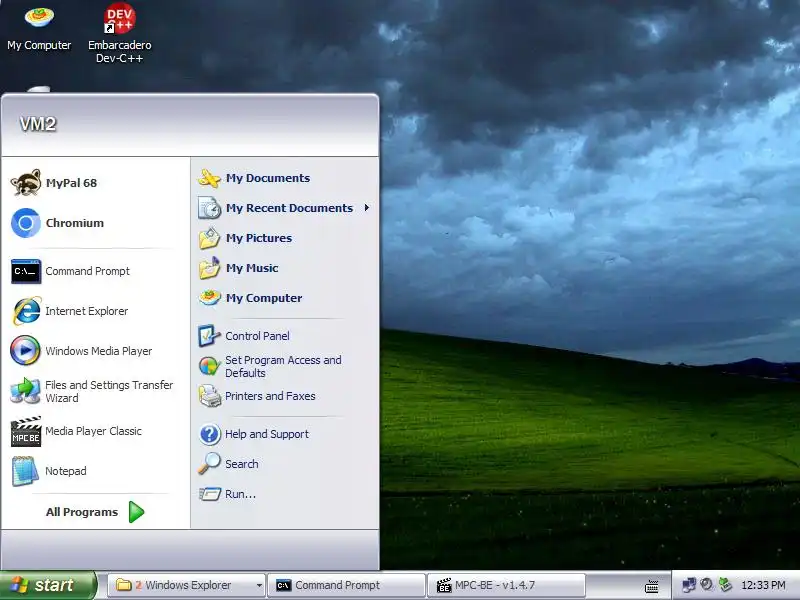Expand My Recent Documents submenu arrow
This screenshot has height=600, width=800.
366,208
